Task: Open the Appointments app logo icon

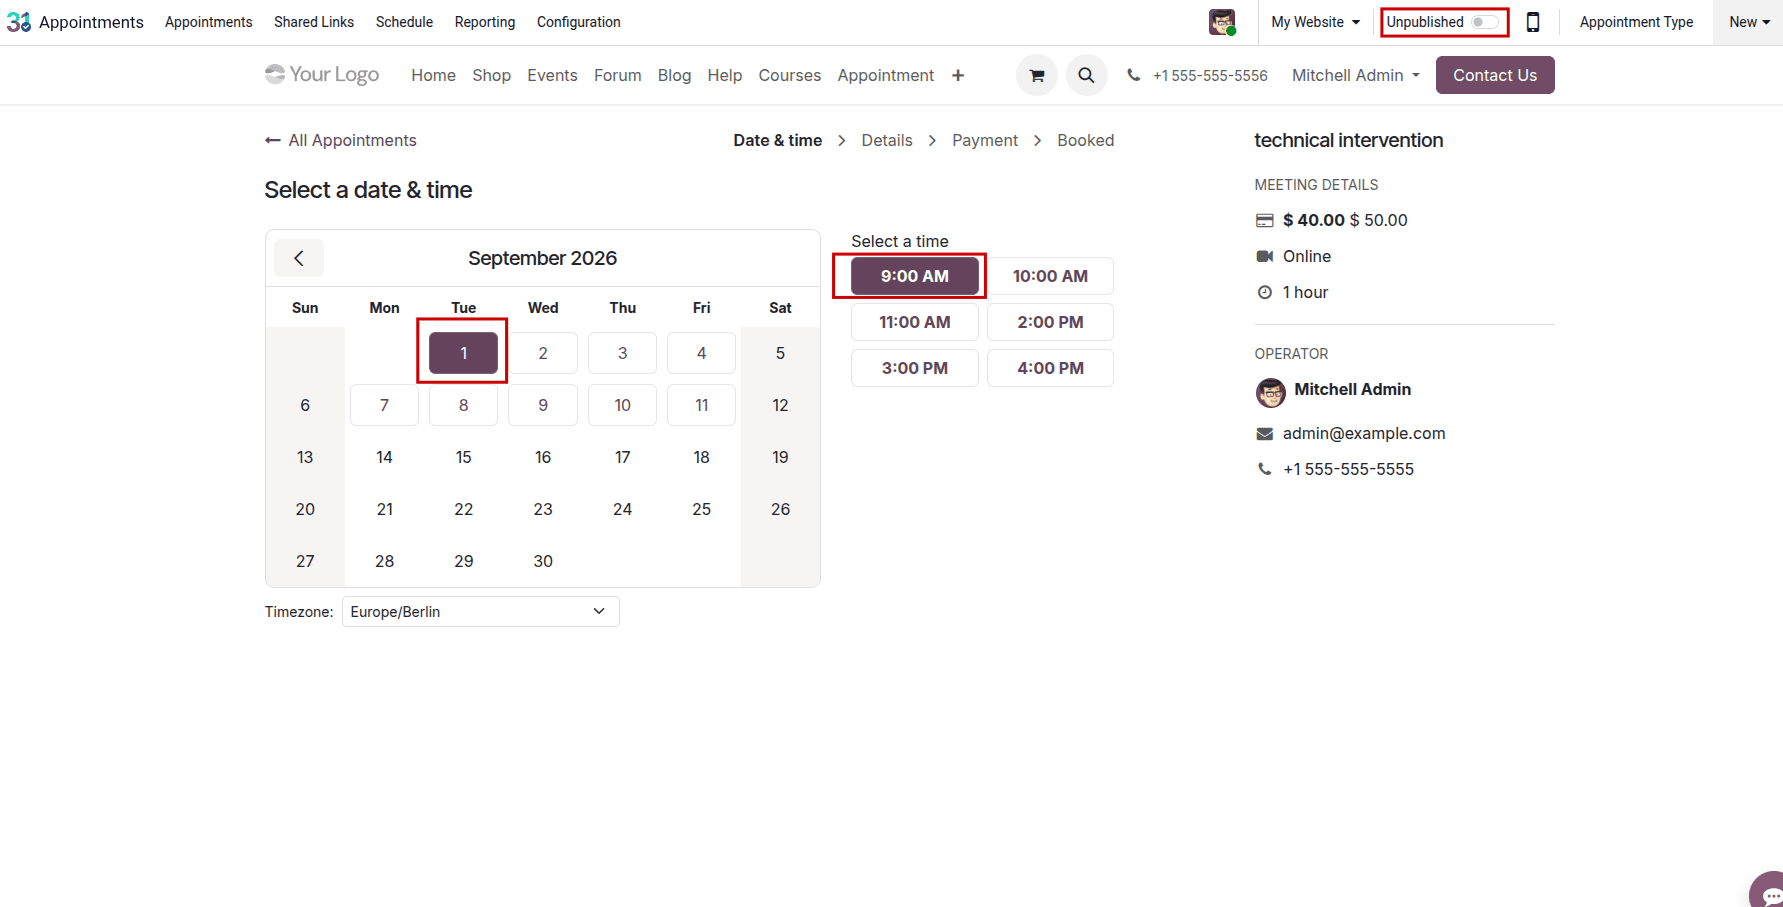Action: 19,22
